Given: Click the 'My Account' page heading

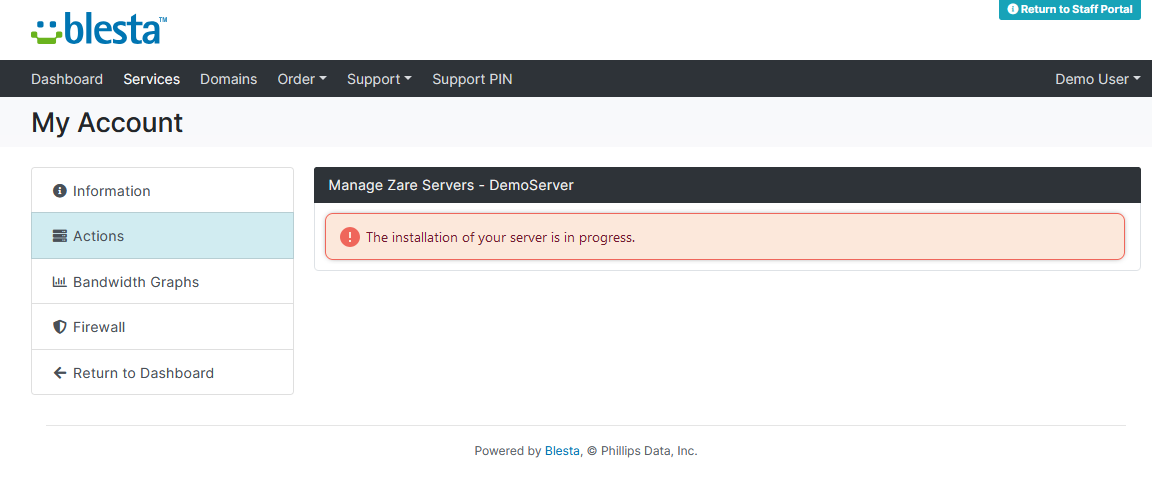Looking at the screenshot, I should click(x=107, y=122).
